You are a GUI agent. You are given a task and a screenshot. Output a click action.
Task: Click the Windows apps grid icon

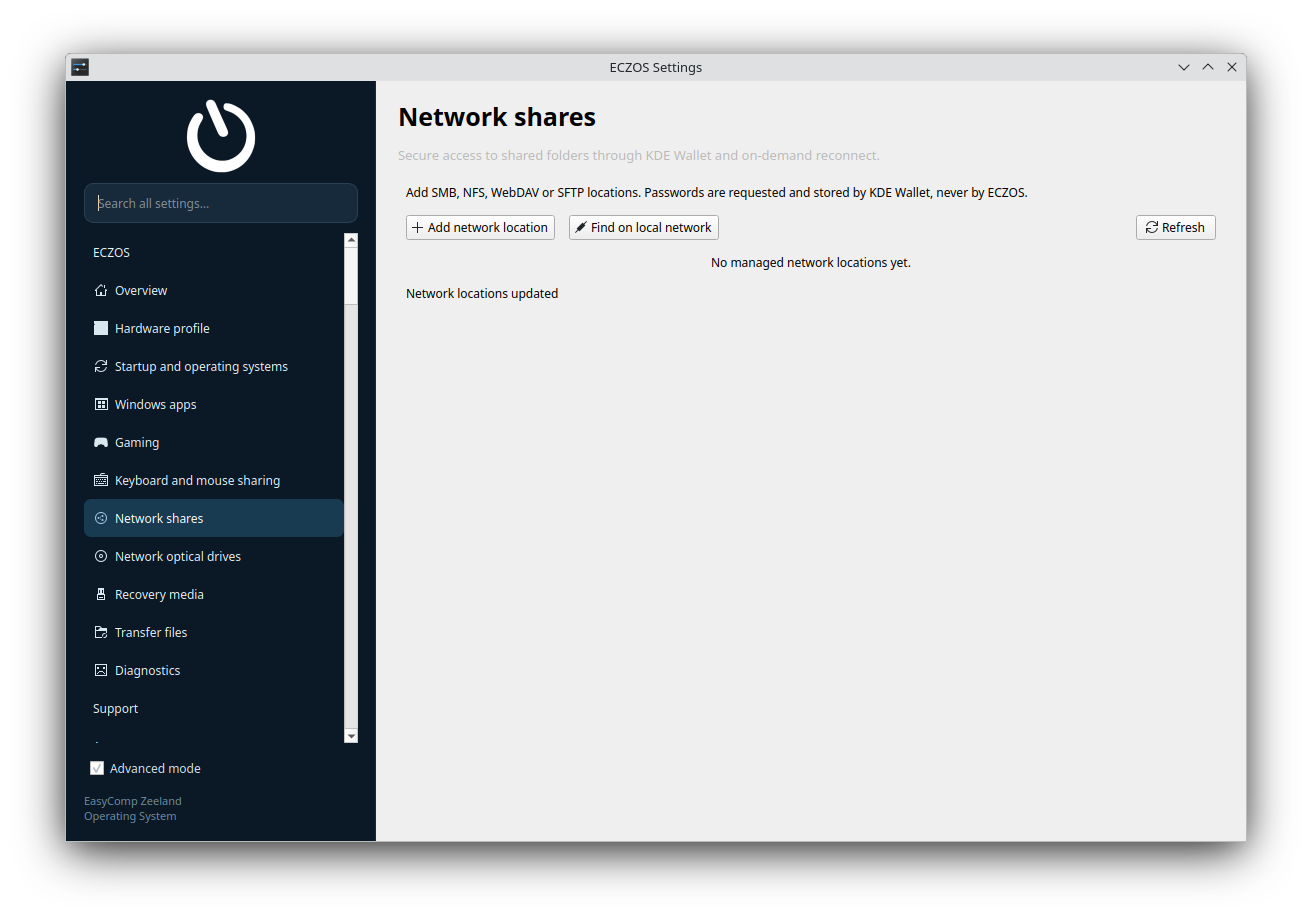click(100, 404)
